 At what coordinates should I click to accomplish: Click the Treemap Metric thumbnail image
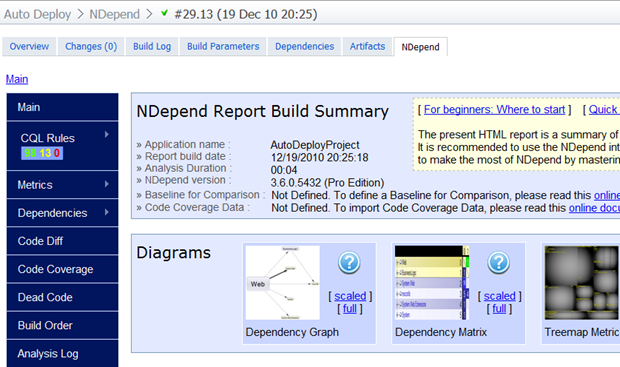(x=581, y=283)
